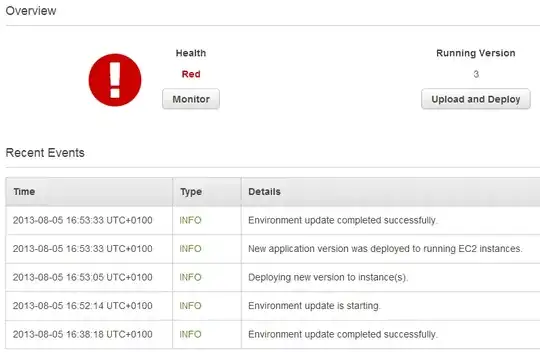Click the Health label
This screenshot has width=540, height=362.
(191, 53)
